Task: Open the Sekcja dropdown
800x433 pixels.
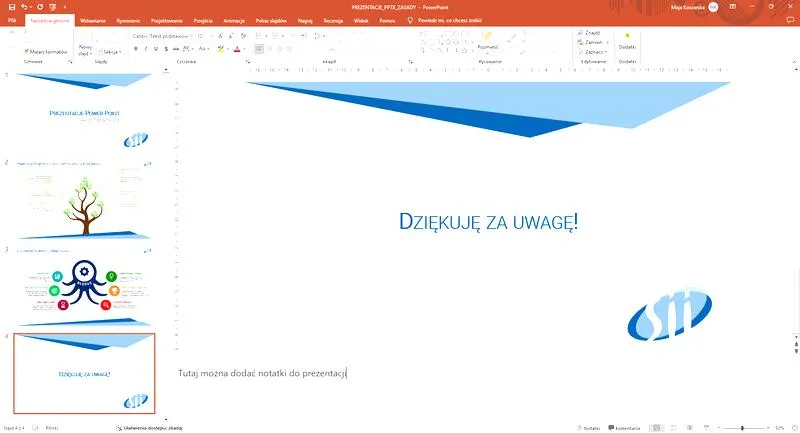Action: coord(110,52)
